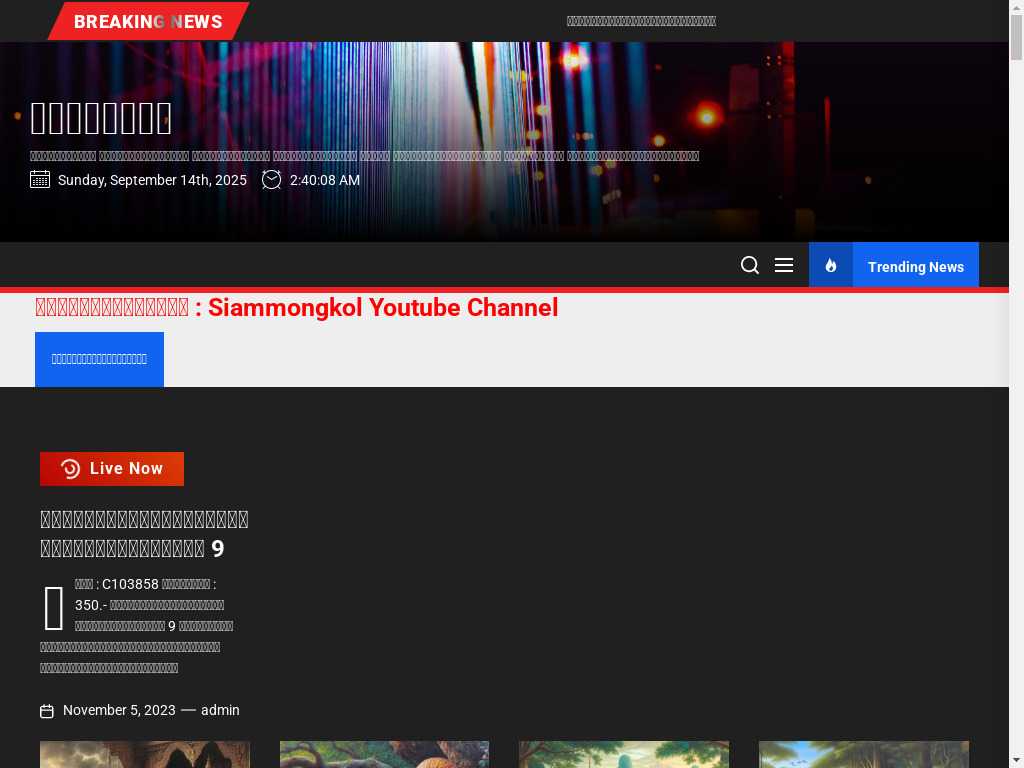Click the calendar icon beside November 5, 2023
This screenshot has width=1024, height=768.
(47, 711)
